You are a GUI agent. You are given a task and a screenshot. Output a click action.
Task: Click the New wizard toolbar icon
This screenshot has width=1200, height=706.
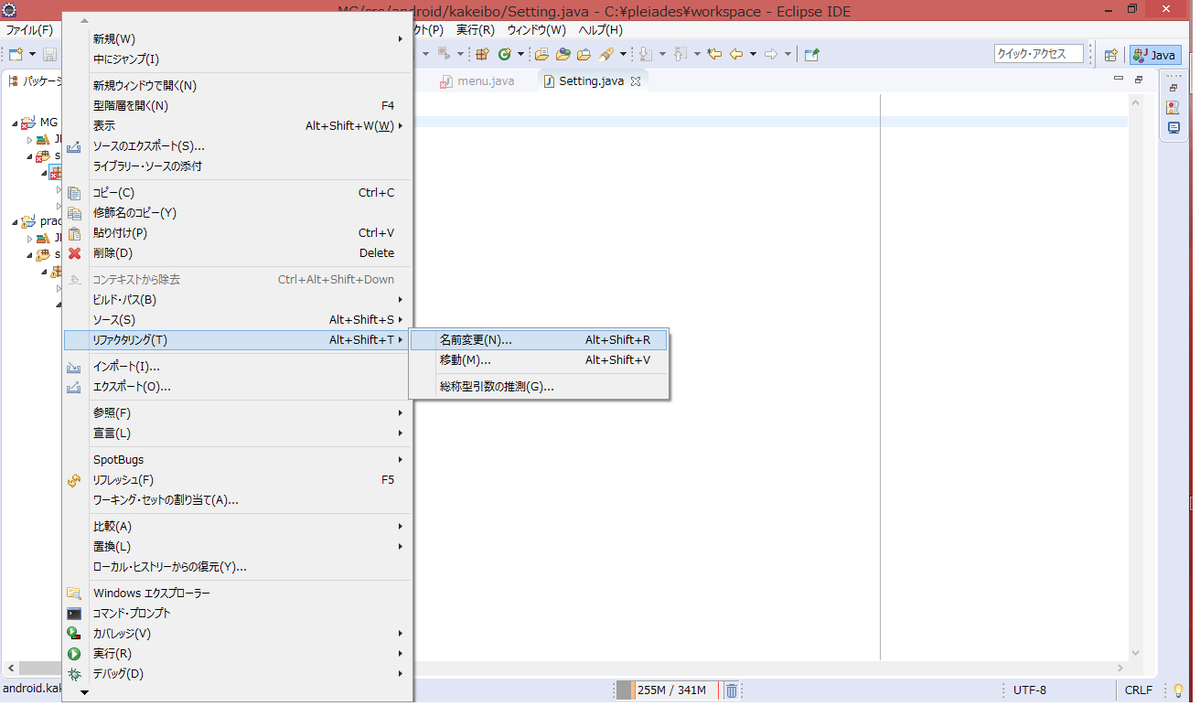(15, 54)
